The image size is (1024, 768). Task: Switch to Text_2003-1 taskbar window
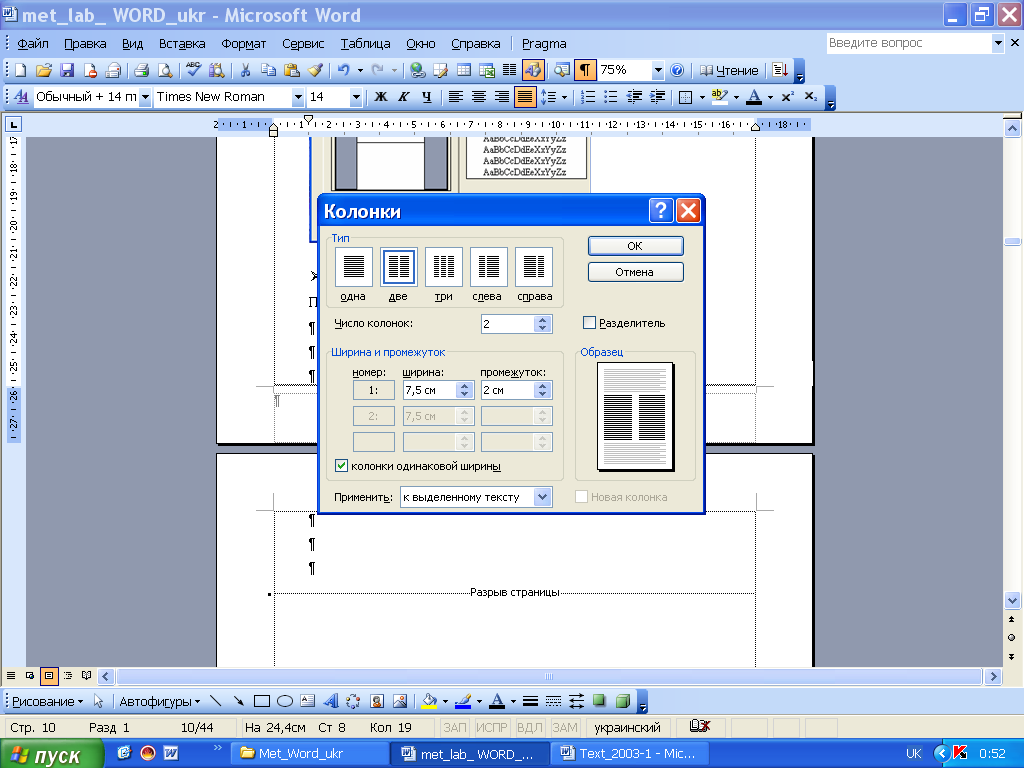coord(628,754)
